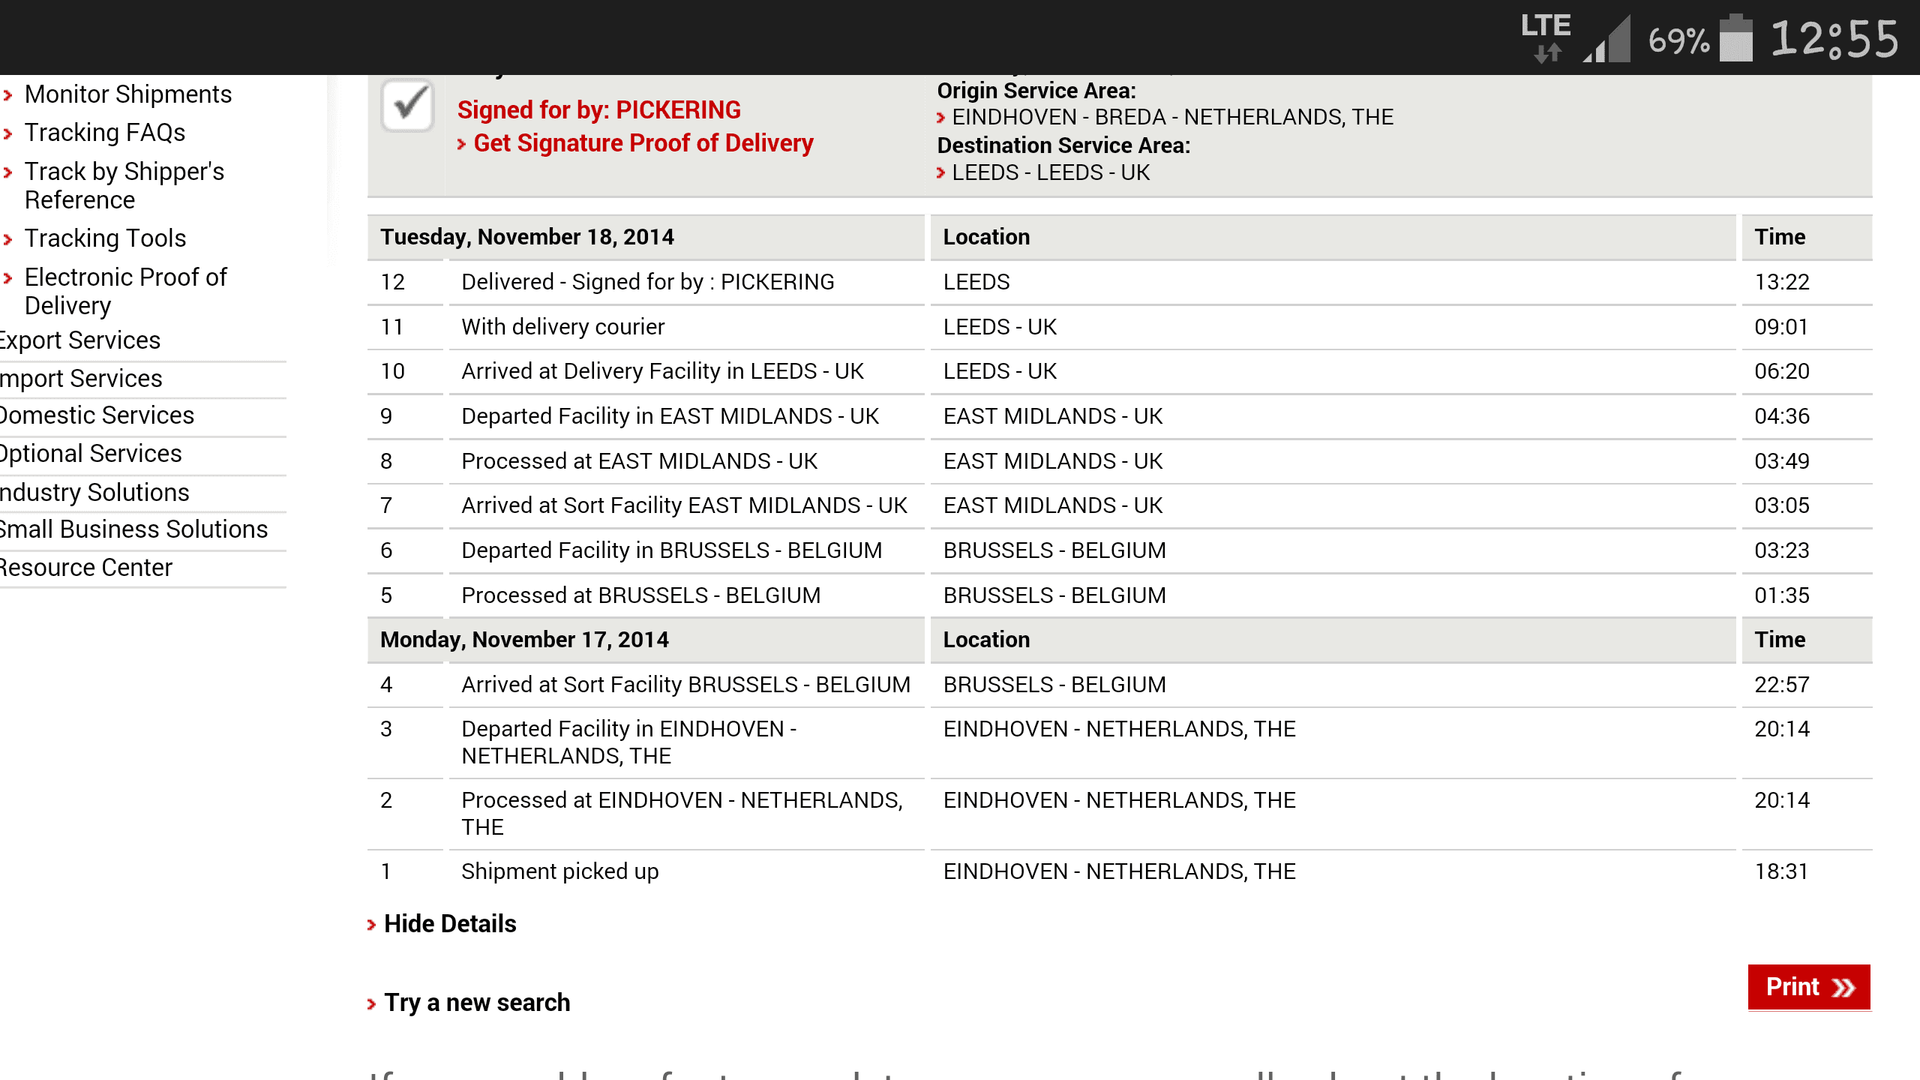1920x1080 pixels.
Task: Open Export Services menu item
Action: tap(80, 340)
